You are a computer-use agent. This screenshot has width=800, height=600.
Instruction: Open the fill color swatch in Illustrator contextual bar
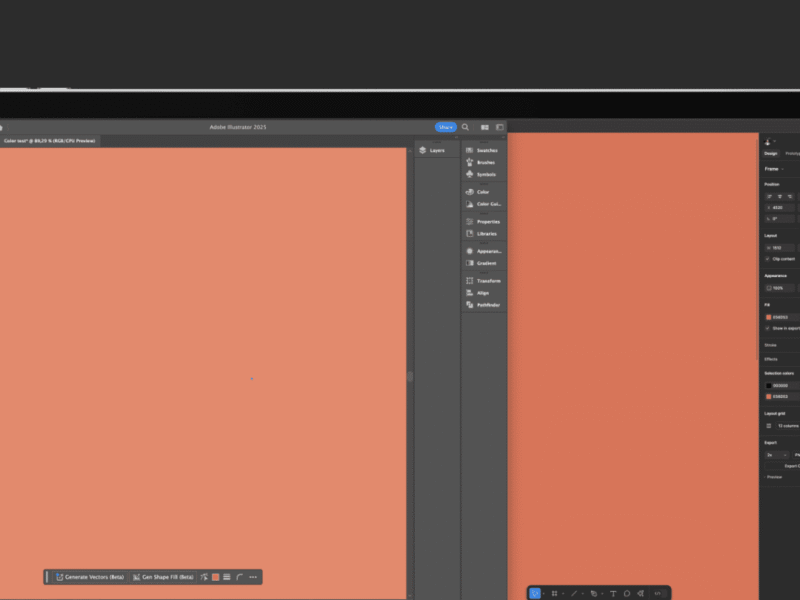pyautogui.click(x=216, y=577)
